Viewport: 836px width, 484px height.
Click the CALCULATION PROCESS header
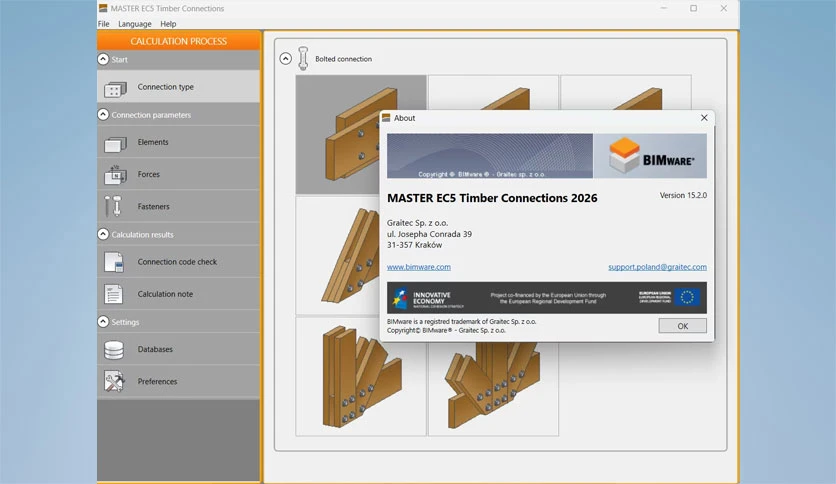[x=179, y=41]
